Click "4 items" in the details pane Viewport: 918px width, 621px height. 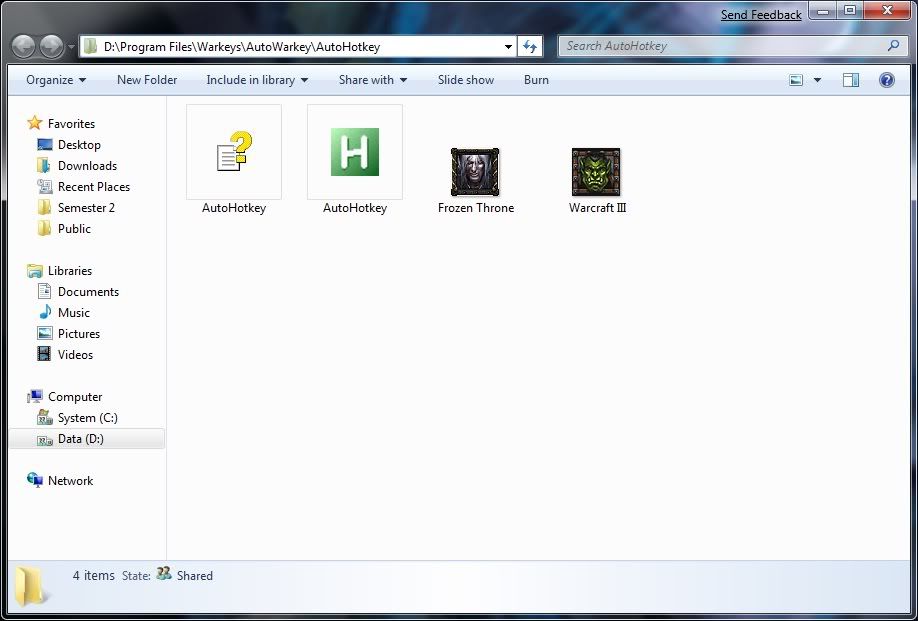(x=94, y=576)
